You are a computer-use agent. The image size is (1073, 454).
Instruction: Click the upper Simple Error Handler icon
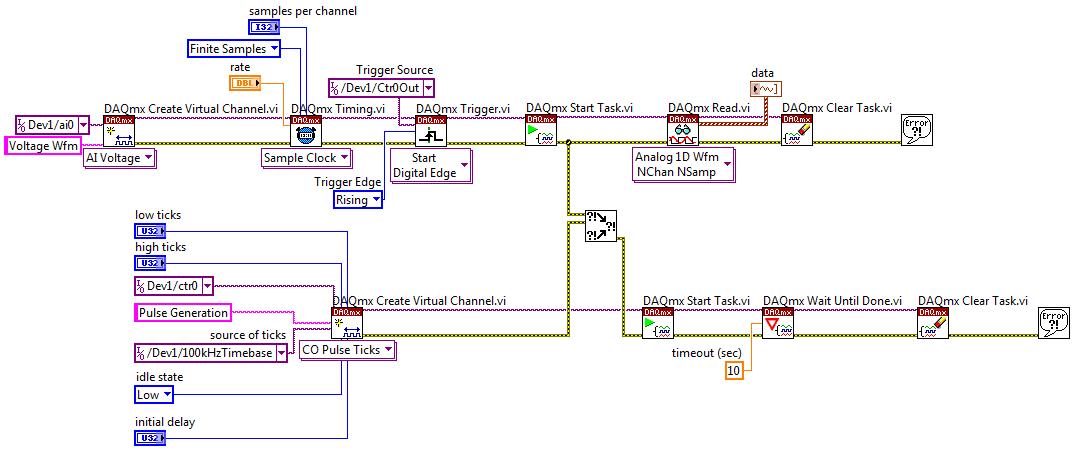click(917, 131)
